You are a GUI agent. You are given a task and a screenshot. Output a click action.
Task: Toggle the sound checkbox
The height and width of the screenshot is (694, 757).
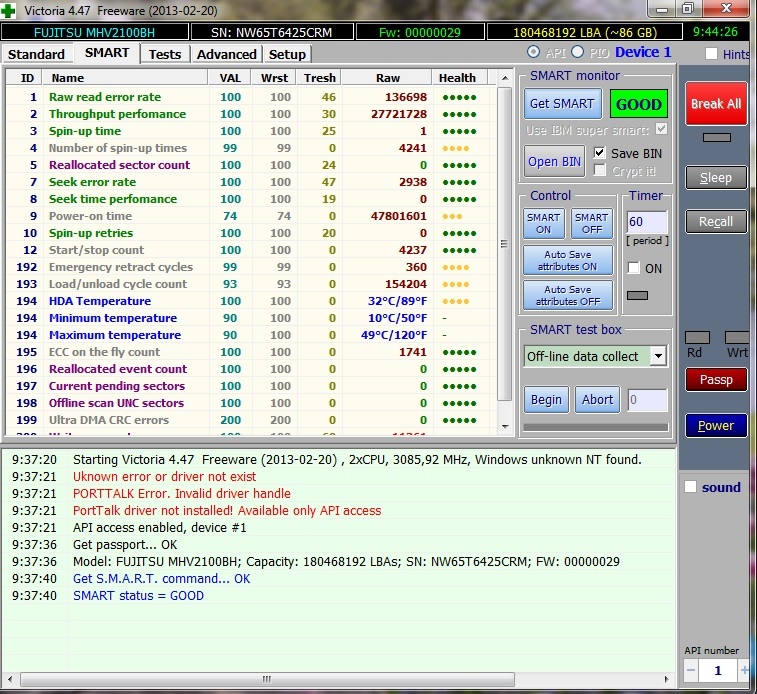[x=690, y=486]
